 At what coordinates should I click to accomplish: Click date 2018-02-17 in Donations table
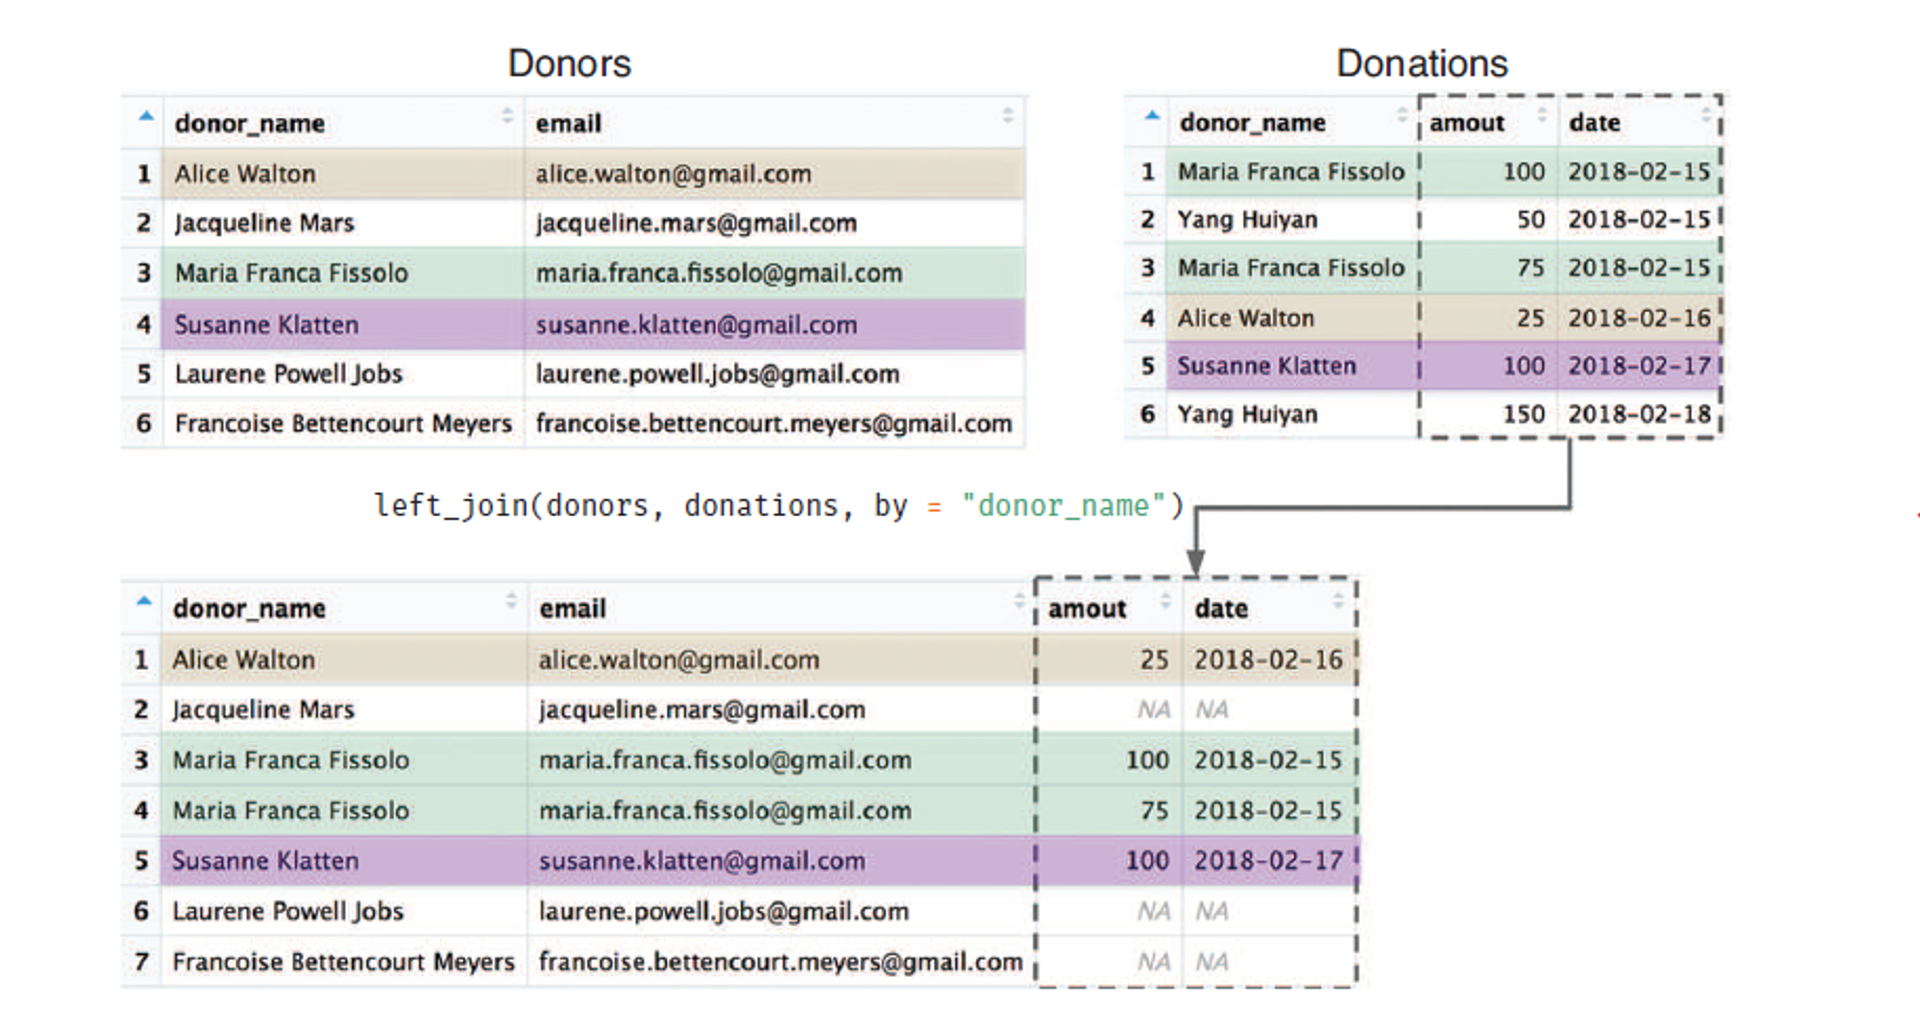pyautogui.click(x=1639, y=366)
